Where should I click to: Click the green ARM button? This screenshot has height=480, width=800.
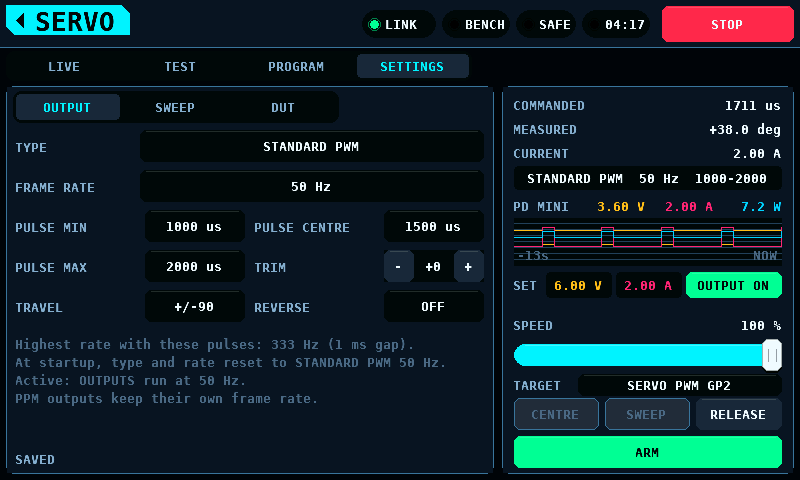click(x=647, y=452)
